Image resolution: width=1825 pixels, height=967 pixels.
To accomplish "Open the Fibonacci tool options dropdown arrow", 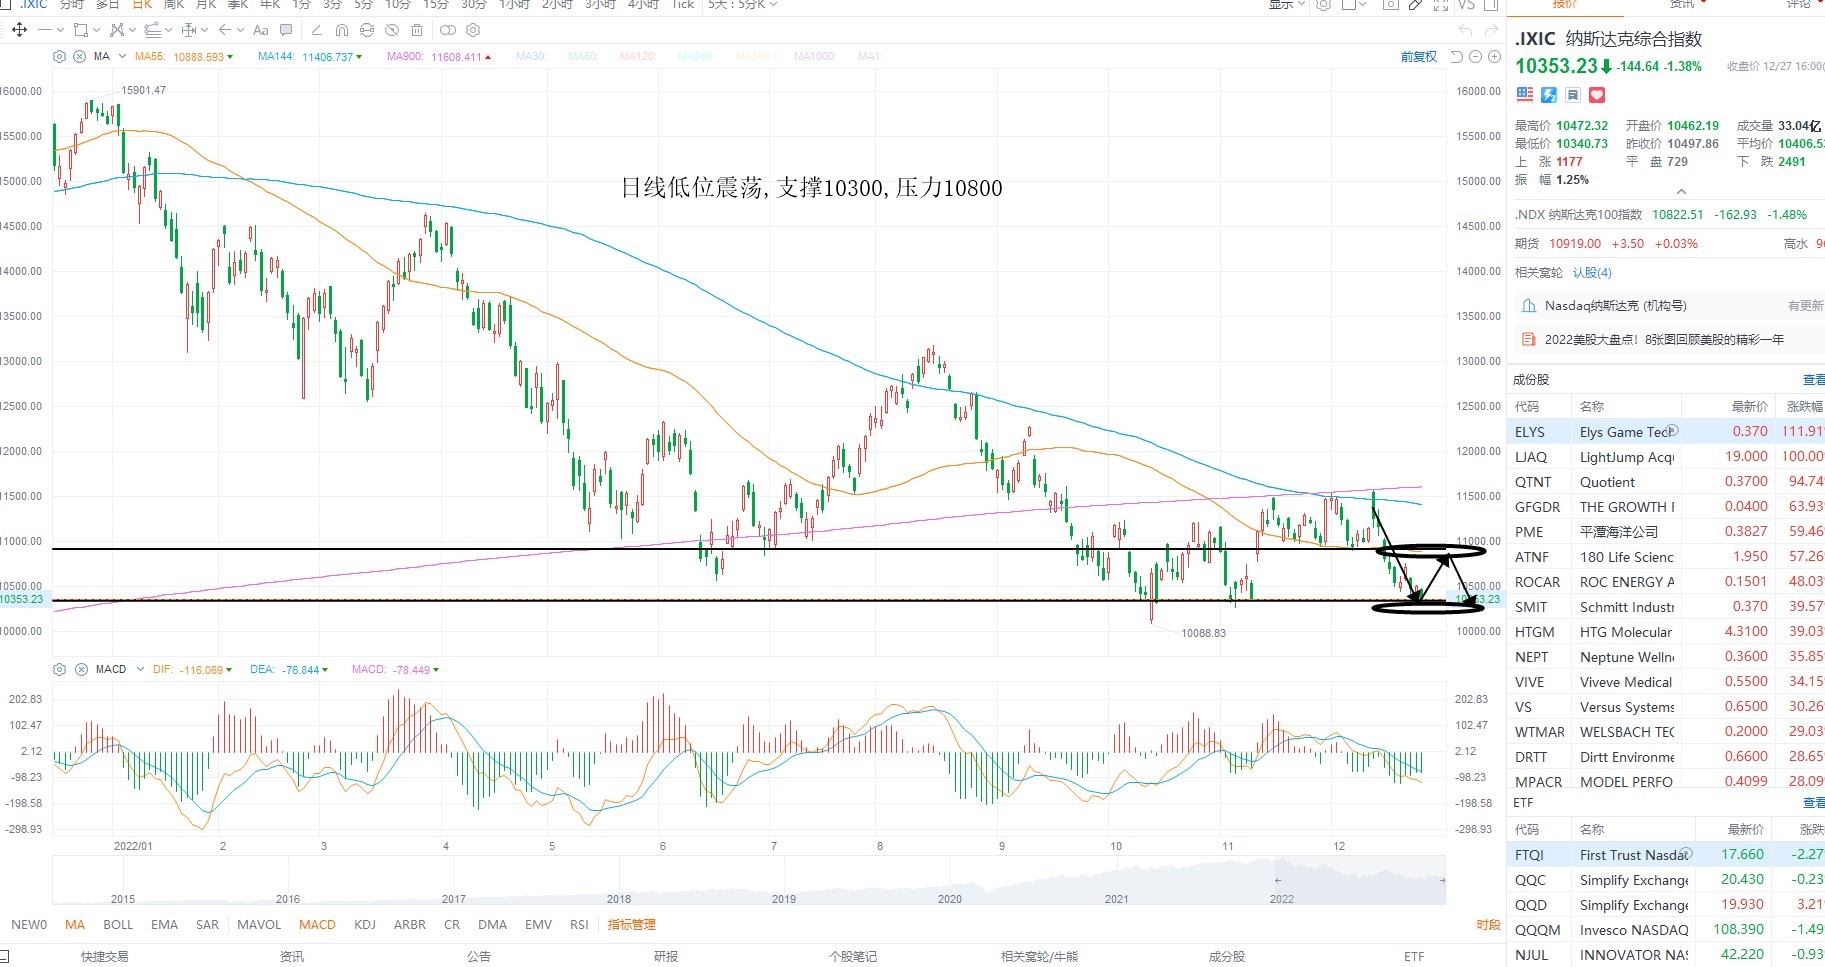I will tap(168, 30).
